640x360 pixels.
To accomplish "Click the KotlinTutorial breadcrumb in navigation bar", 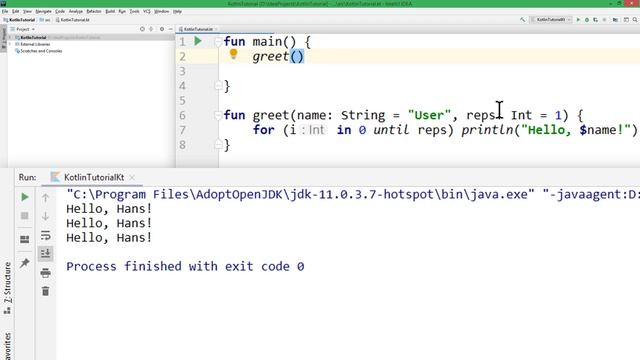I will coord(19,20).
